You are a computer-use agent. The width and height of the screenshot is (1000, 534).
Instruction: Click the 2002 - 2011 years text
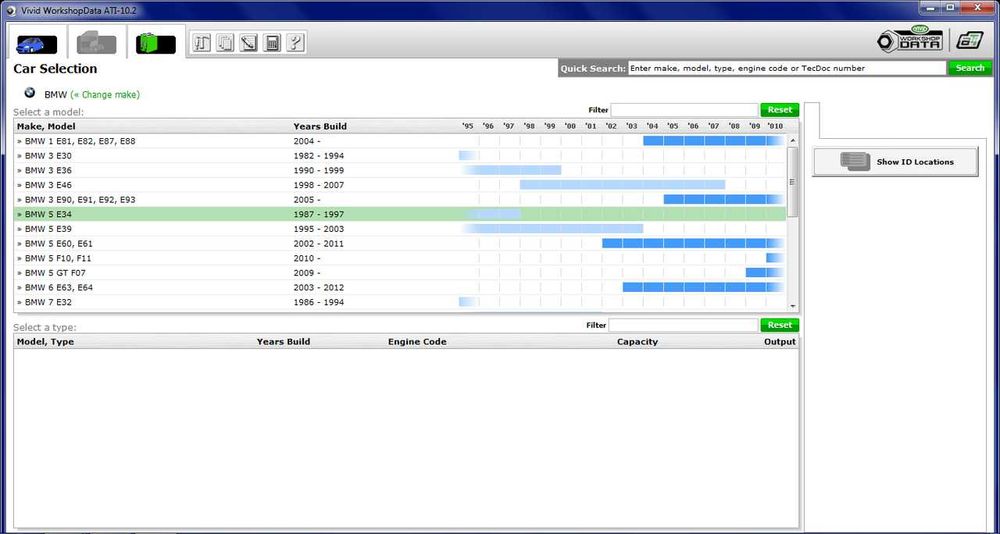(x=319, y=244)
